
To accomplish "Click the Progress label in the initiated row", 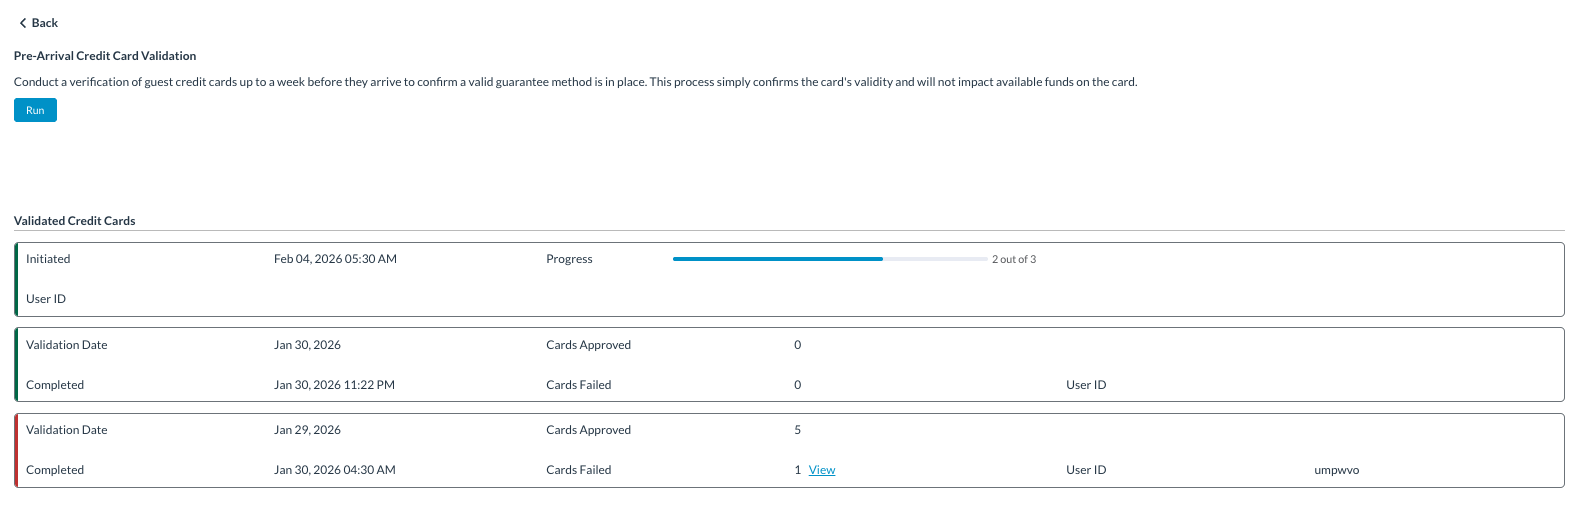I will coord(569,259).
